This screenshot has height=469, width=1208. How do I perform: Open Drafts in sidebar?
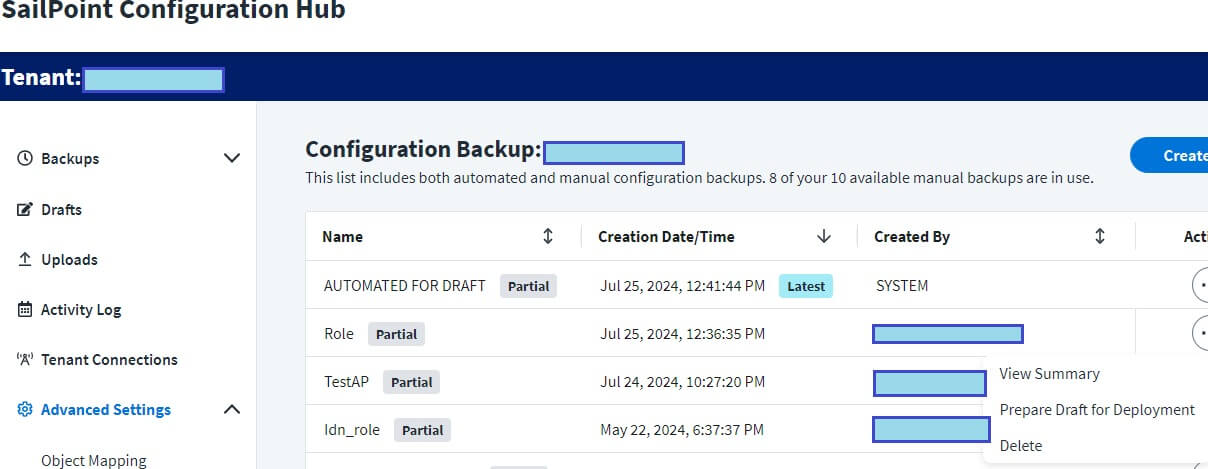61,209
